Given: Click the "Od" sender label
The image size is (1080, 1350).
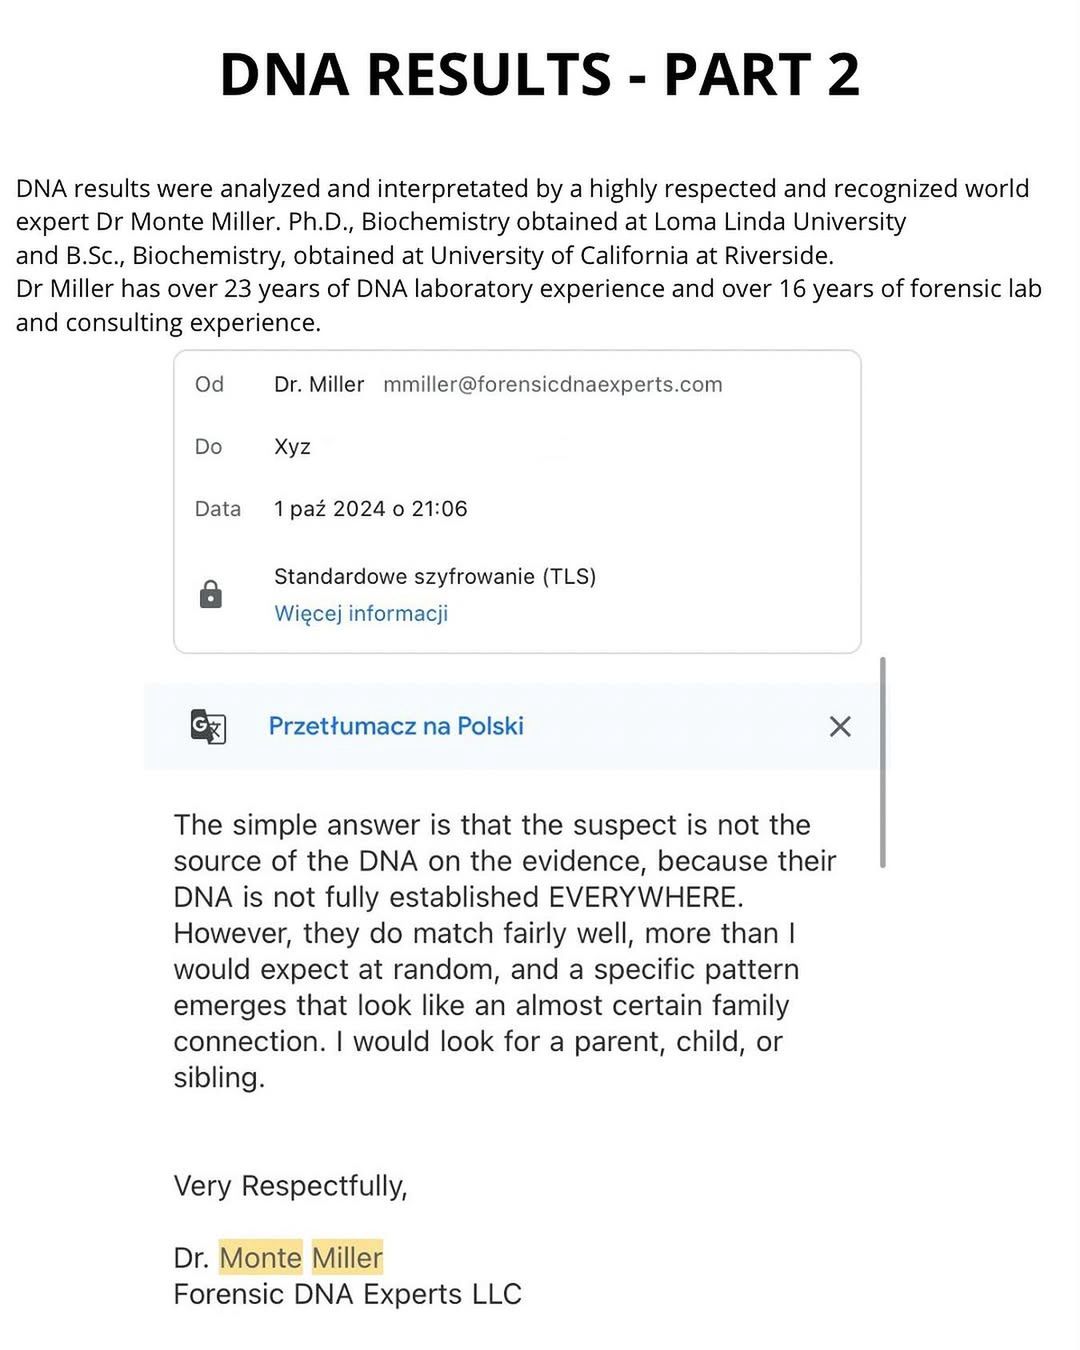Looking at the screenshot, I should point(209,384).
